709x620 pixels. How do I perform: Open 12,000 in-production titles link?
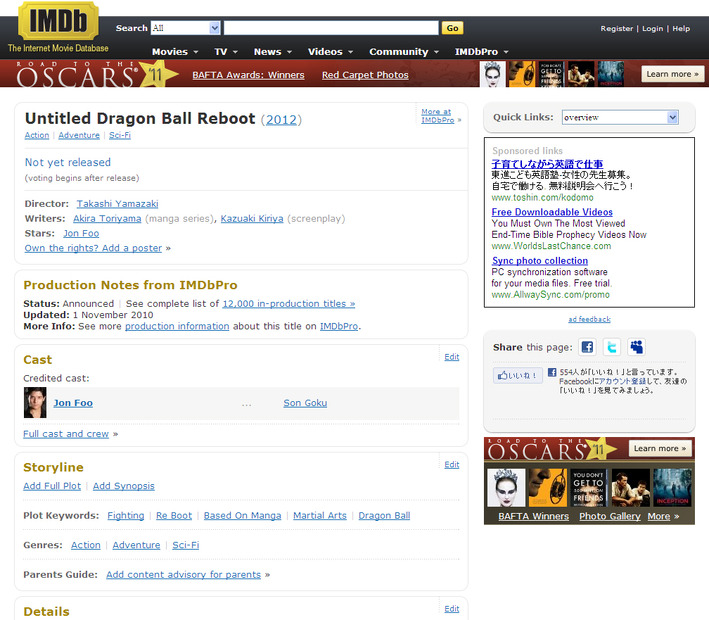[x=288, y=304]
